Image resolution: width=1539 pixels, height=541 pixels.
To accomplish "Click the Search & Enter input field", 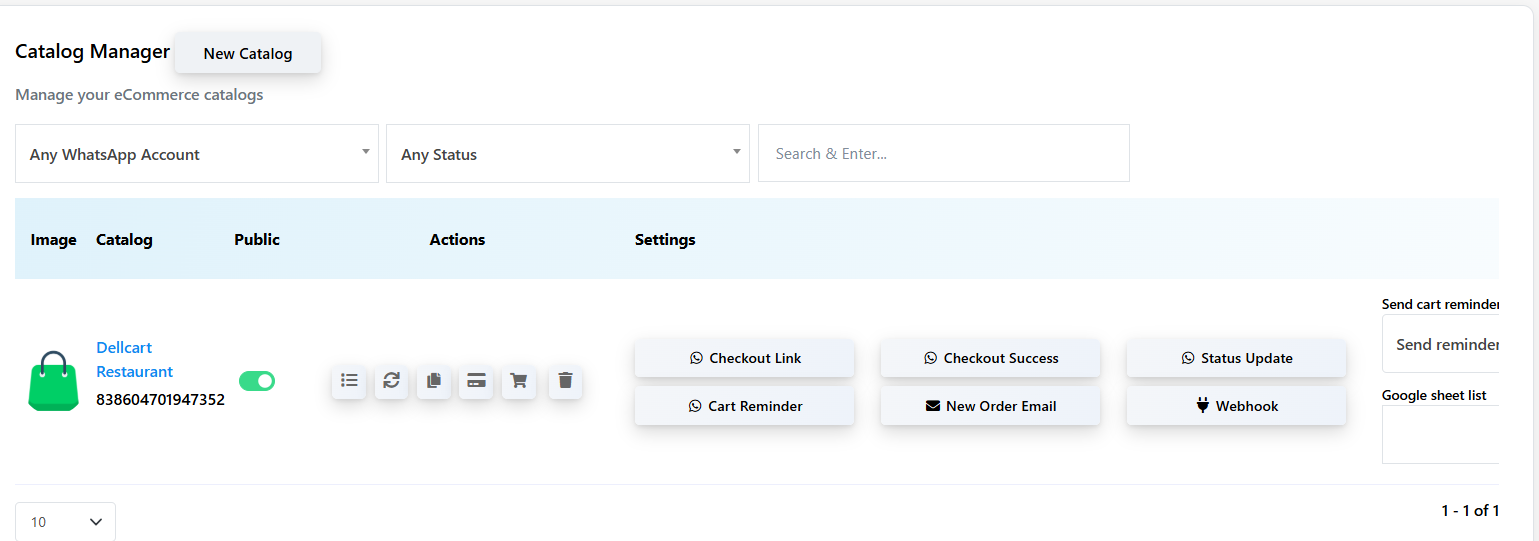I will tap(943, 154).
